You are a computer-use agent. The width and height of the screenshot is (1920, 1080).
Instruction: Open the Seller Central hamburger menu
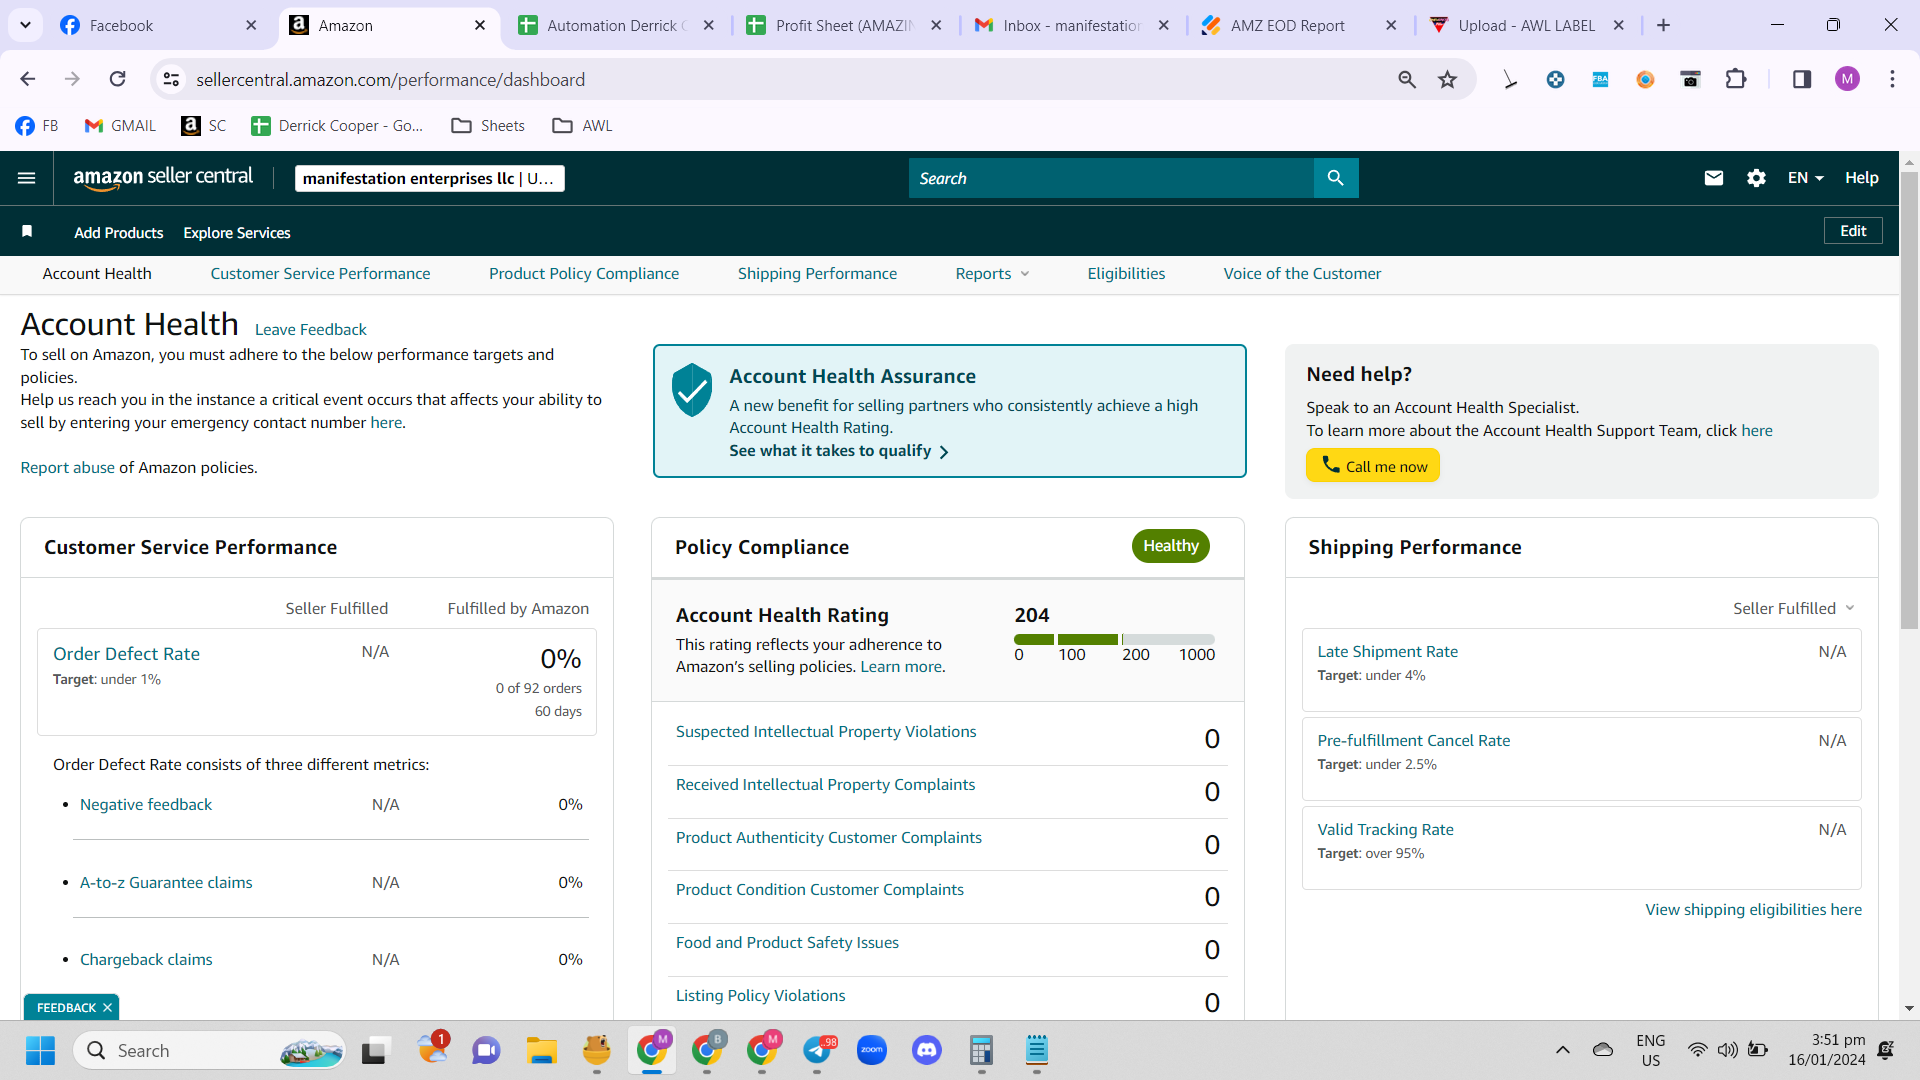click(27, 178)
